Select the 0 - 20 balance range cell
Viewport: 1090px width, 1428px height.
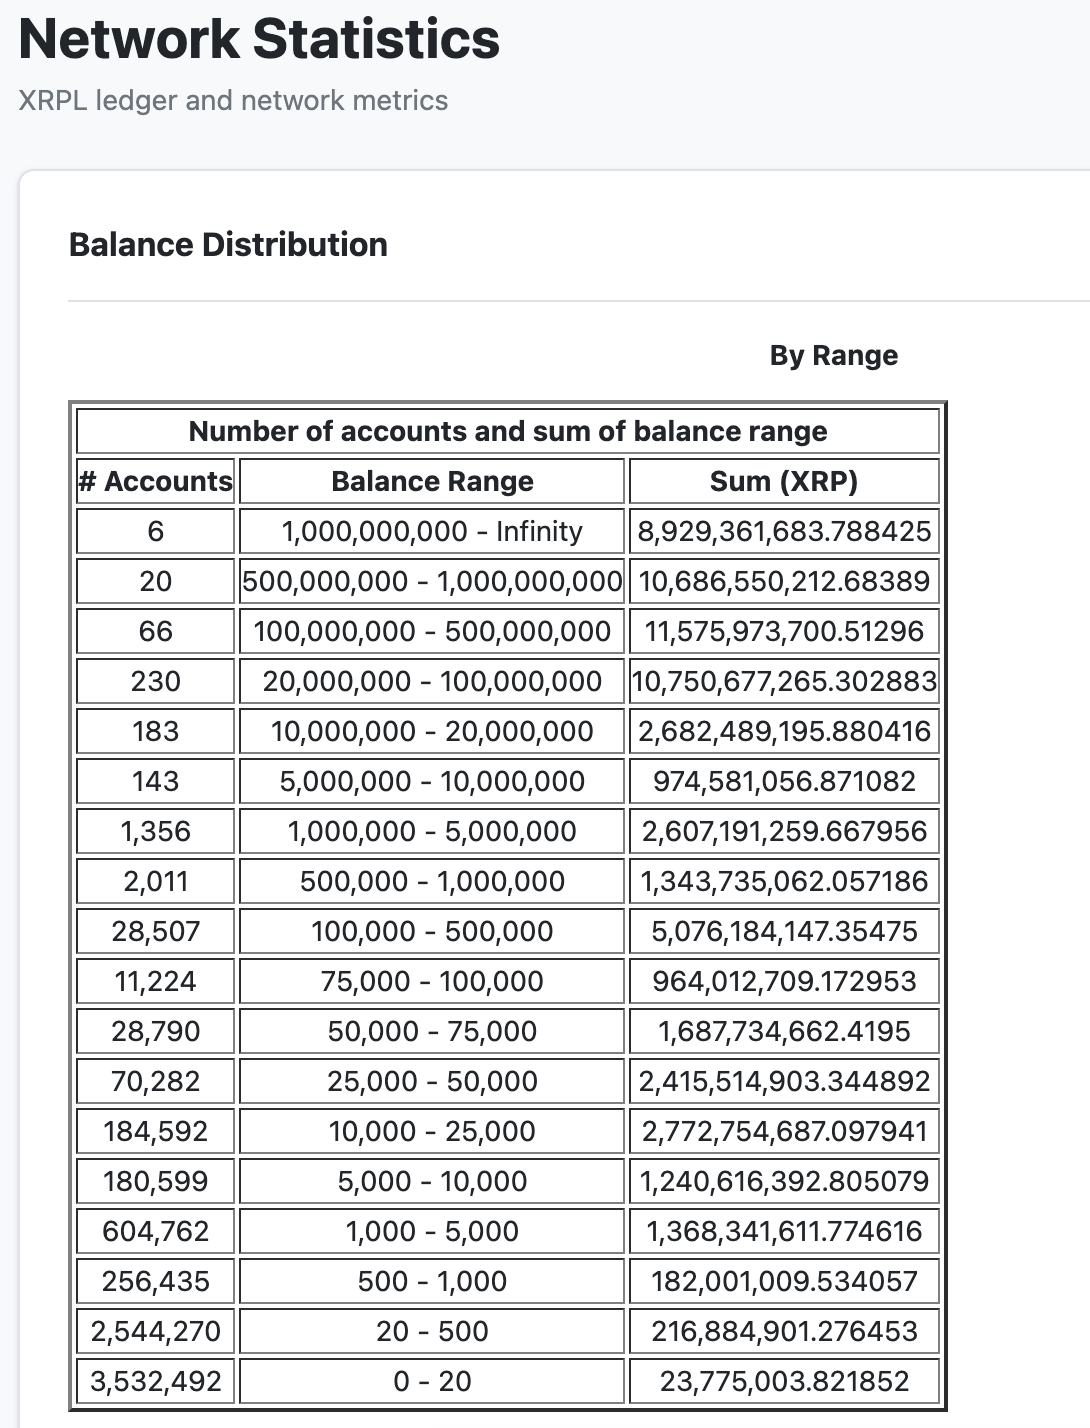[432, 1381]
